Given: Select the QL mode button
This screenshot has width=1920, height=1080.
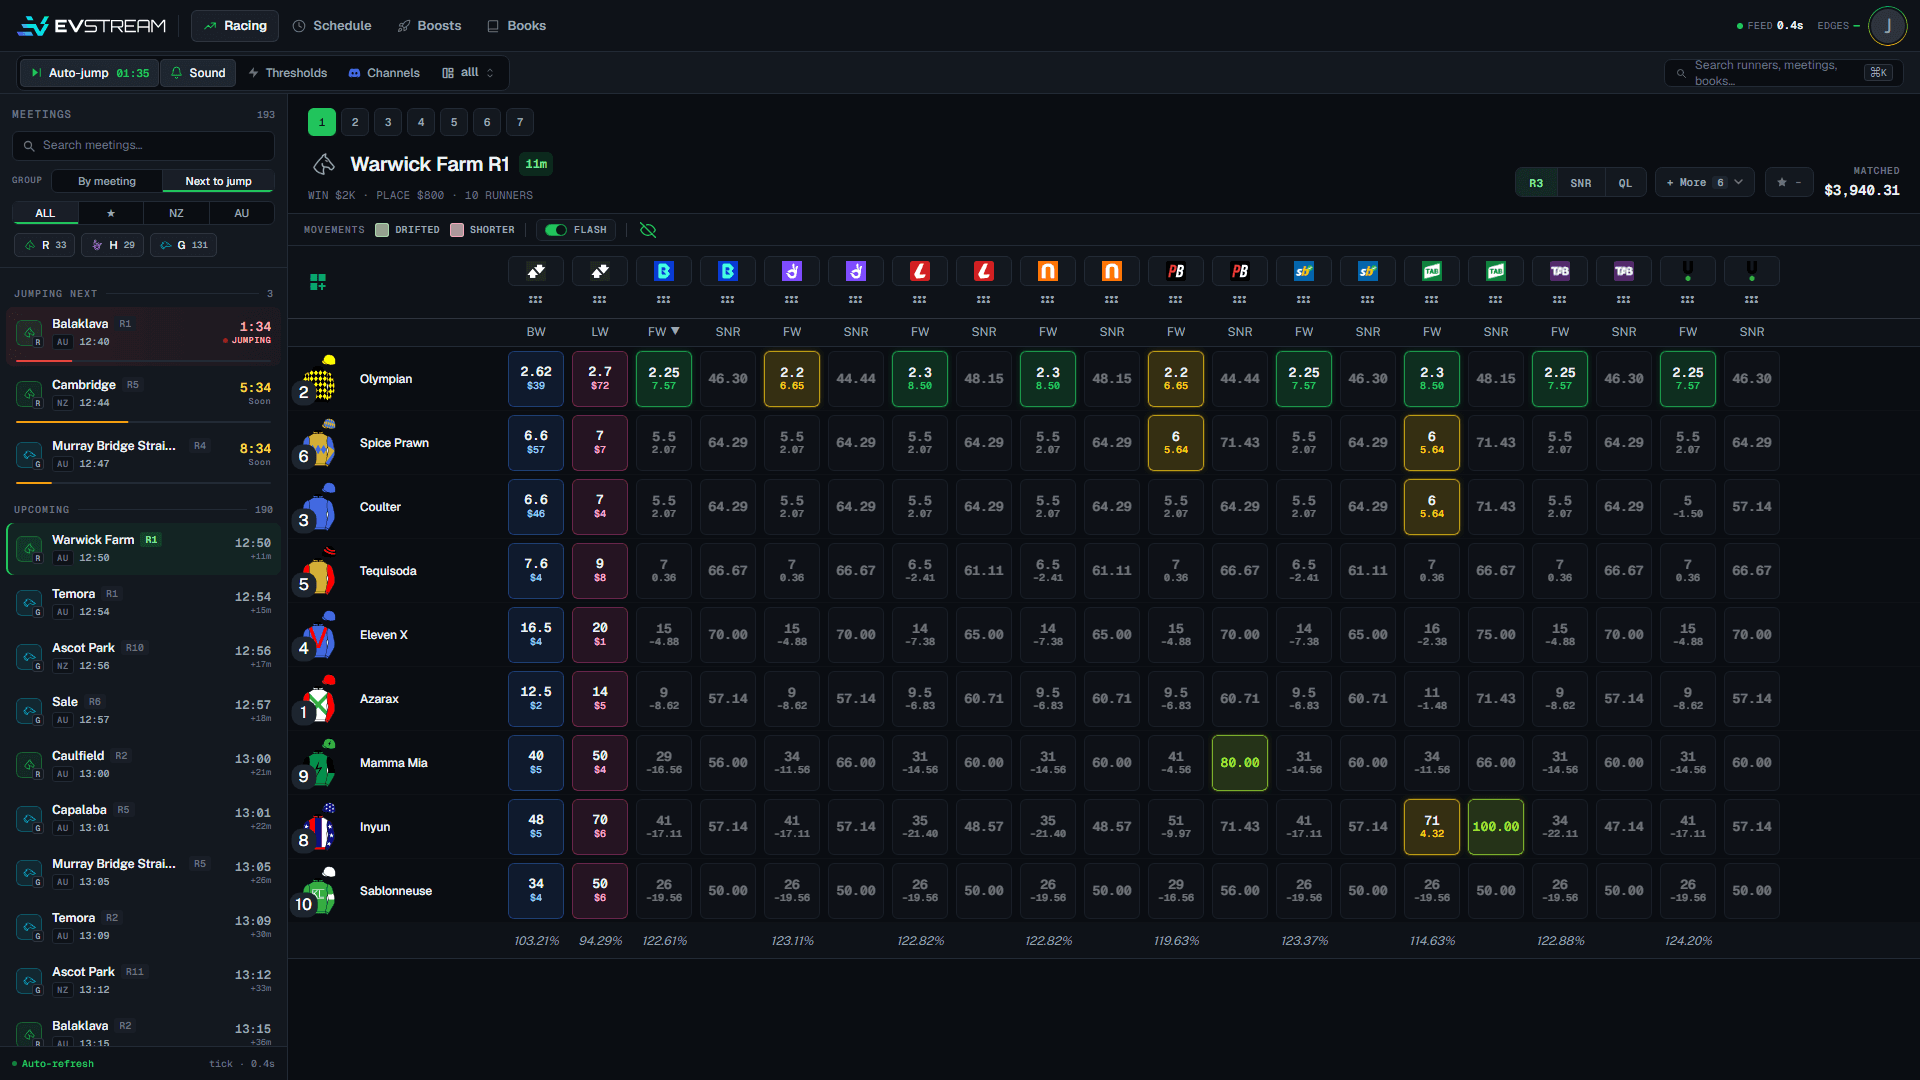Looking at the screenshot, I should click(x=1625, y=183).
